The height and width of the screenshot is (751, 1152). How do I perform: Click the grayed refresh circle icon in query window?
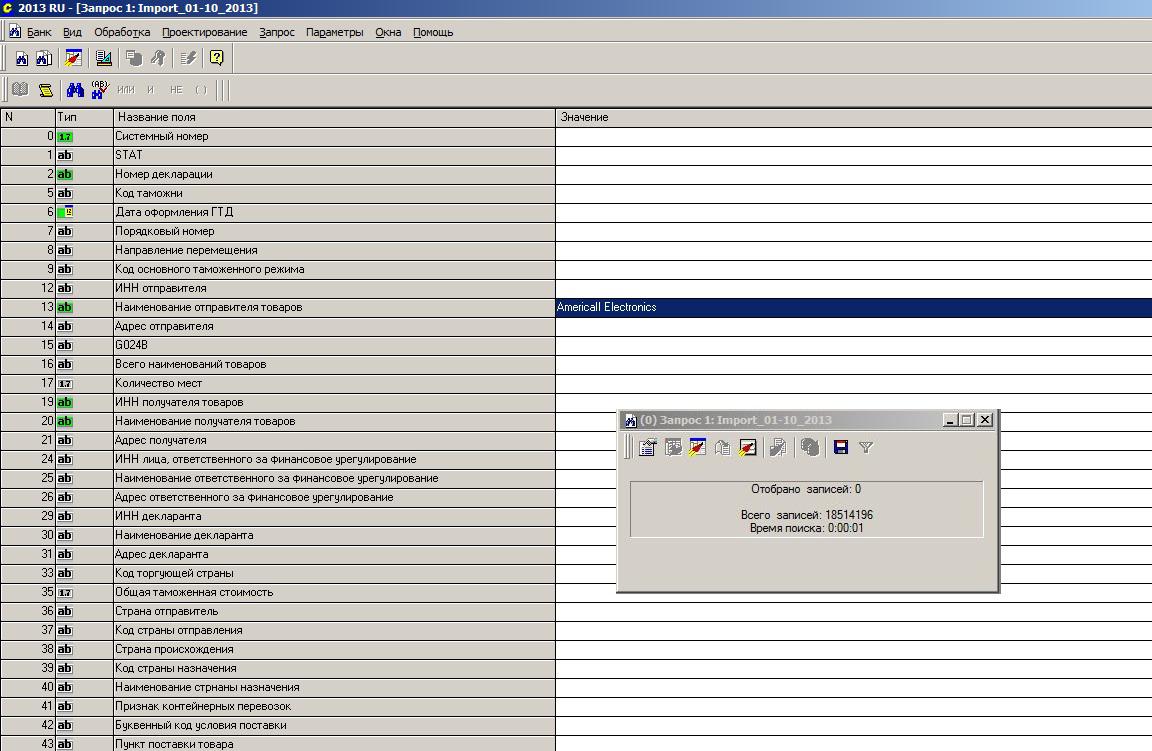810,448
